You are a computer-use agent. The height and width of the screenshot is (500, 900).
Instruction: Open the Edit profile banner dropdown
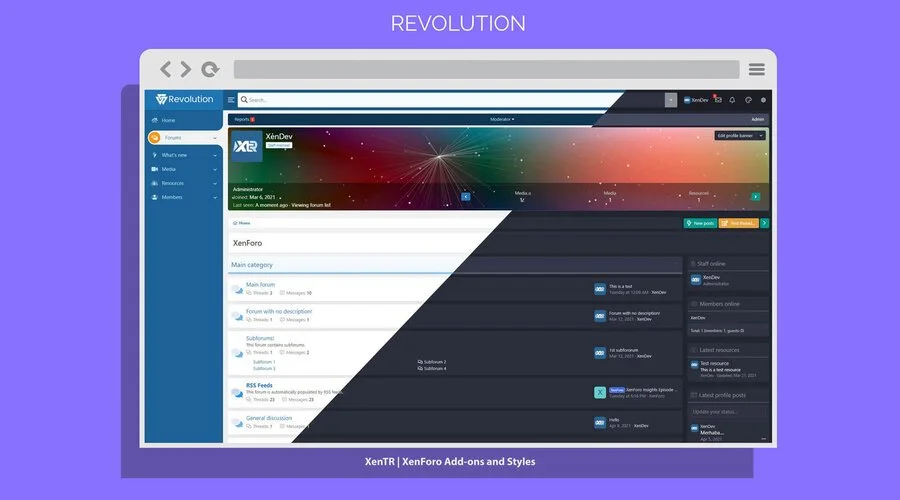740,135
